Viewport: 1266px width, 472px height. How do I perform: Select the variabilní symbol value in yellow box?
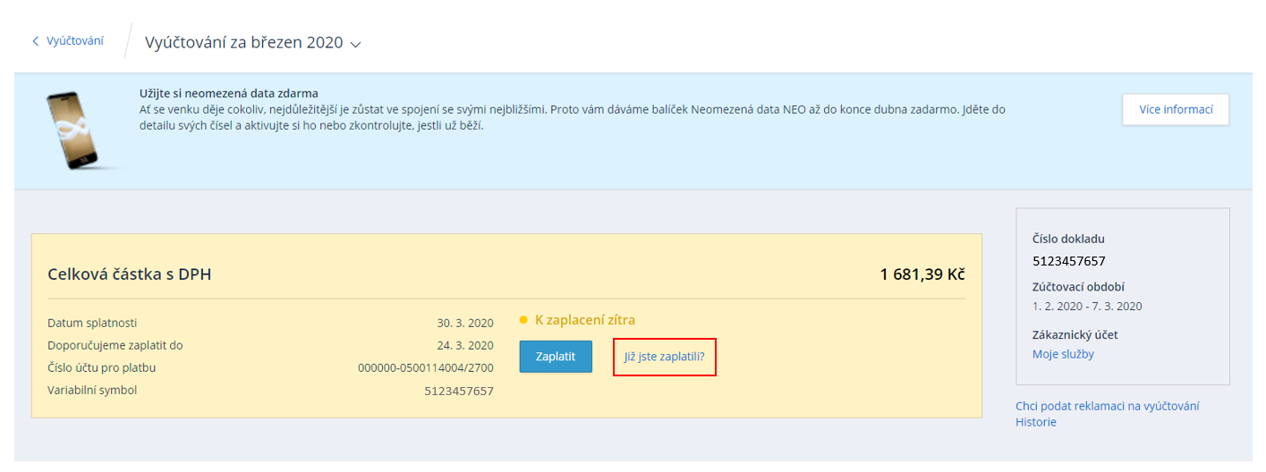coord(458,391)
